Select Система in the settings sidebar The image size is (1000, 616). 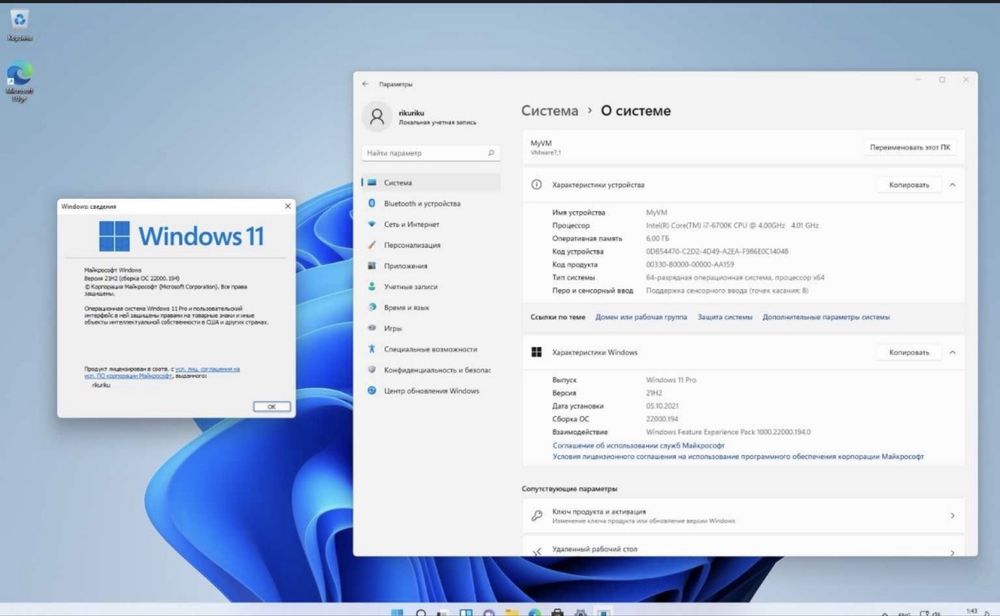(x=431, y=182)
